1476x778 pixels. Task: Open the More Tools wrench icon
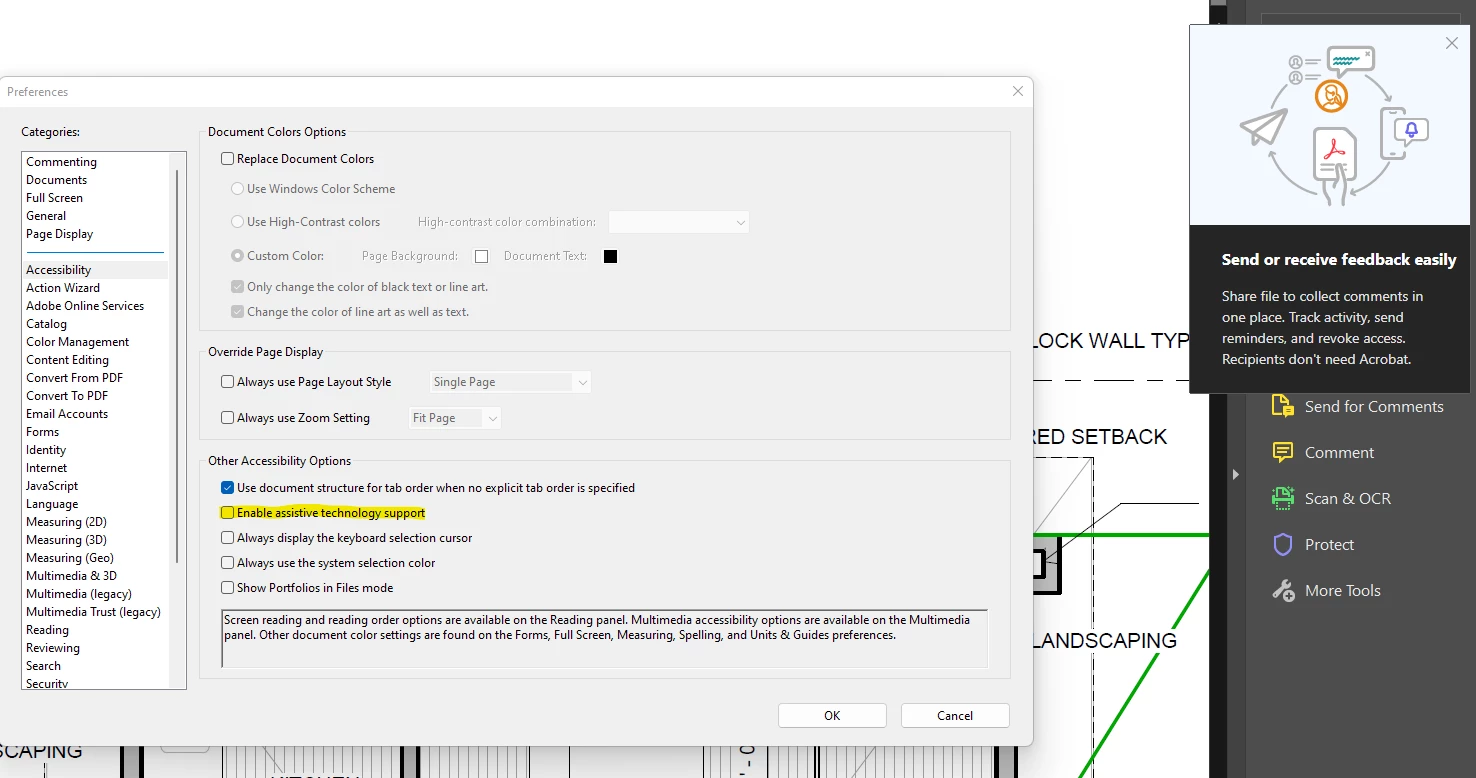click(x=1282, y=590)
